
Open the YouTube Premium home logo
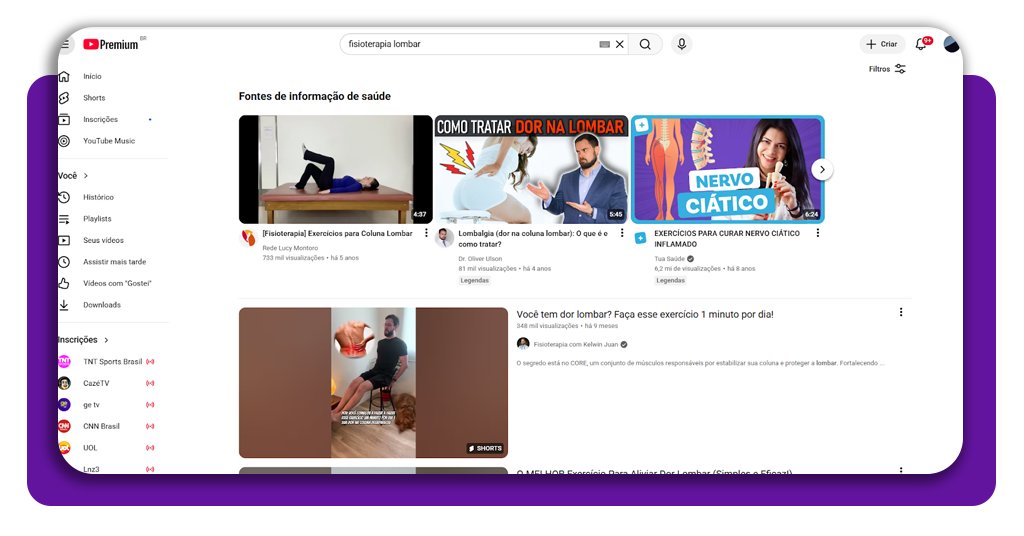(x=111, y=44)
